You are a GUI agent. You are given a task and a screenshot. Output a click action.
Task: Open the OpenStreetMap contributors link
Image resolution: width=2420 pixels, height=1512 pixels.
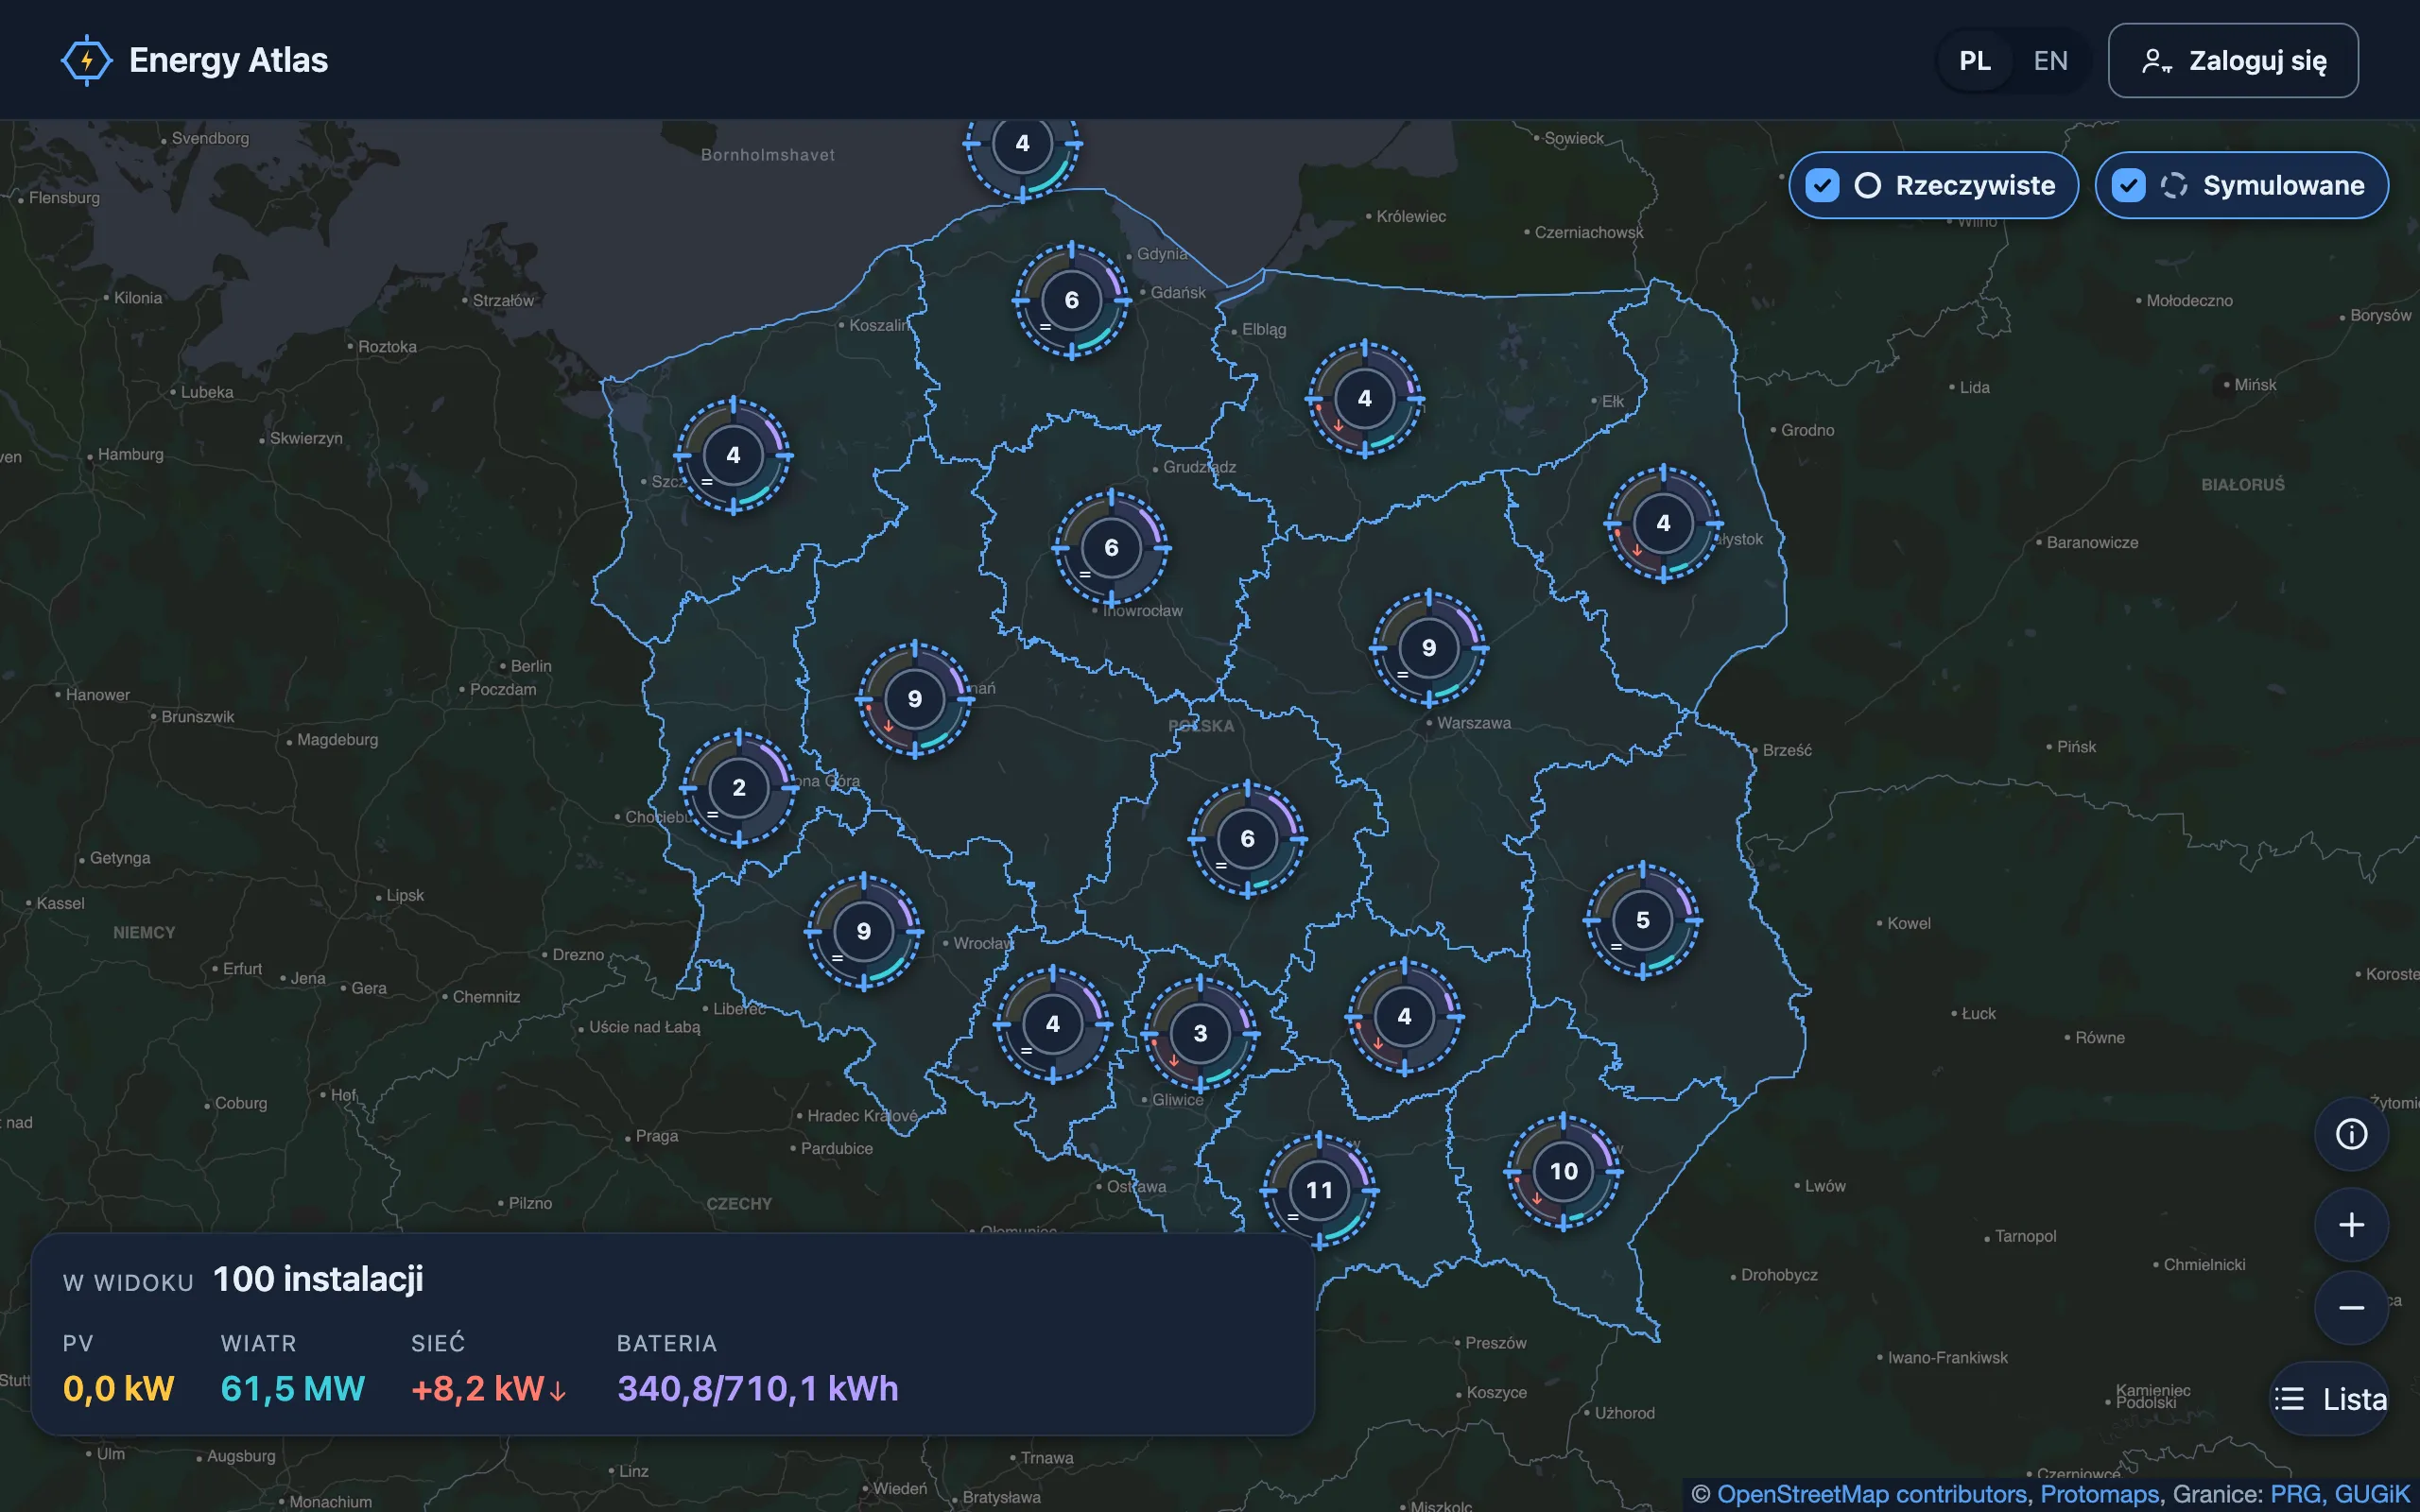point(1871,1494)
